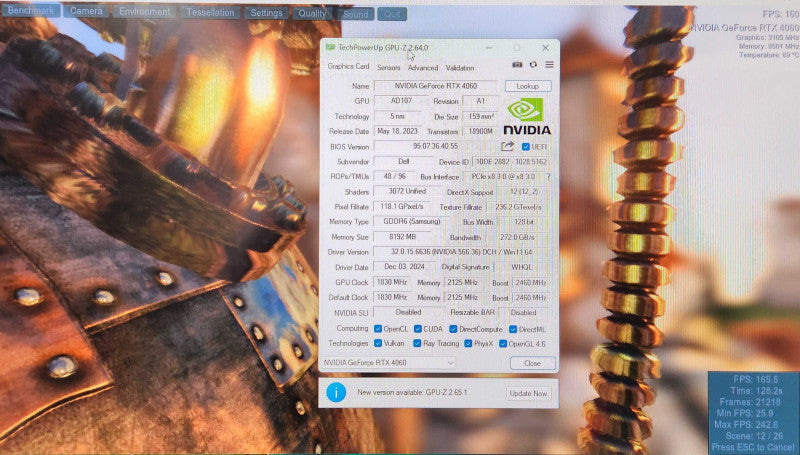The image size is (800, 455).
Task: Click the New version available GPU-Z notice
Action: click(412, 392)
